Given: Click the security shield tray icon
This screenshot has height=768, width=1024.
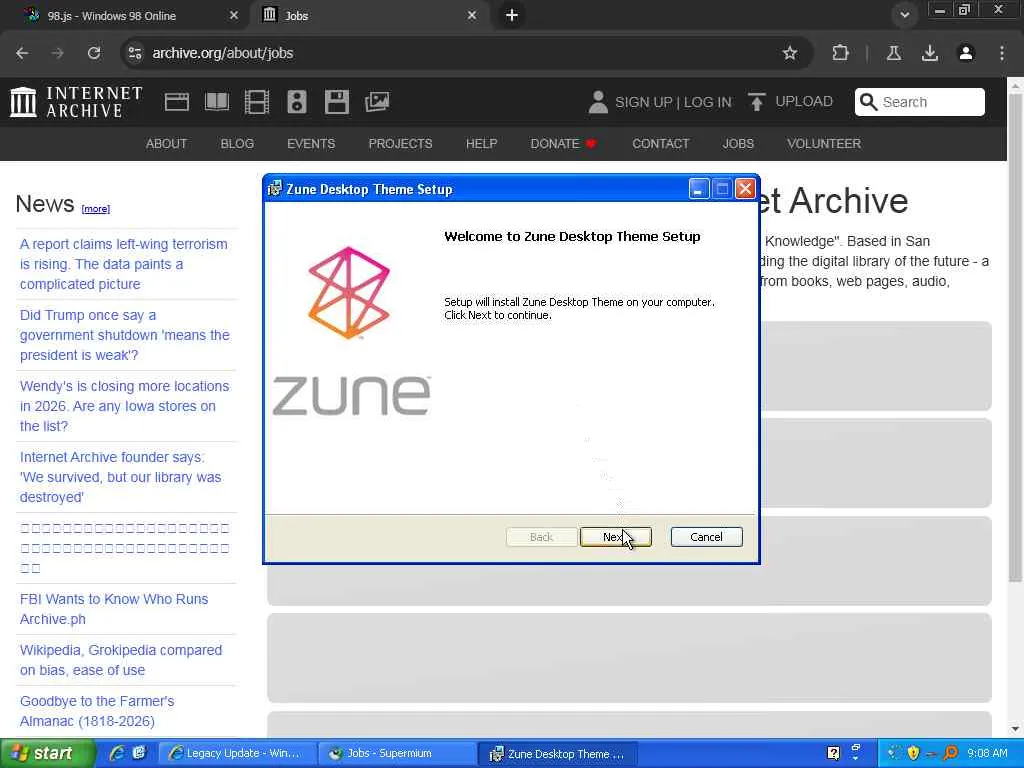Looking at the screenshot, I should [914, 753].
